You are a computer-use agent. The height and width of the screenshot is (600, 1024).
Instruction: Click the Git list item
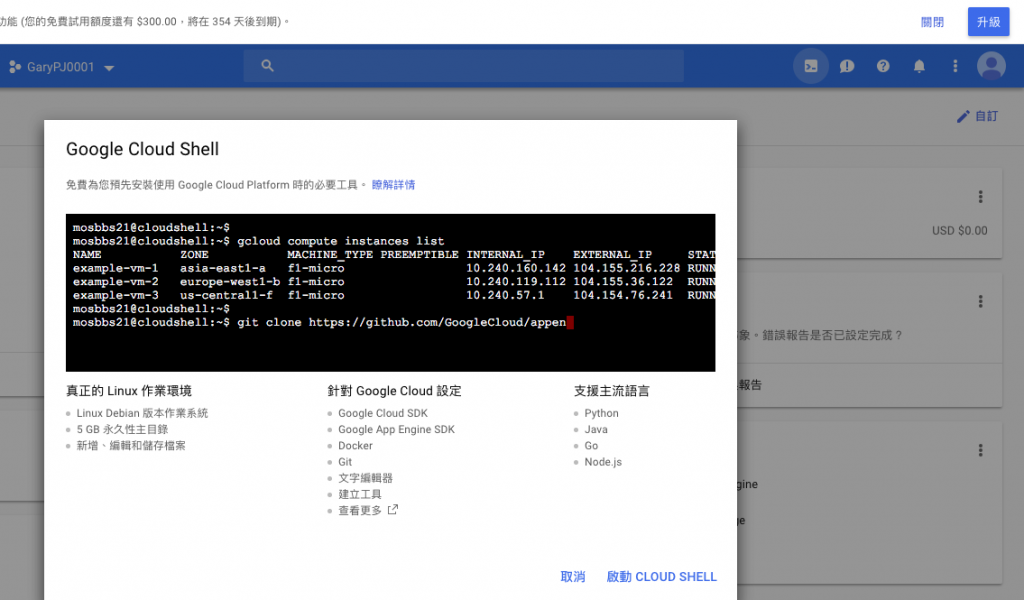[345, 462]
